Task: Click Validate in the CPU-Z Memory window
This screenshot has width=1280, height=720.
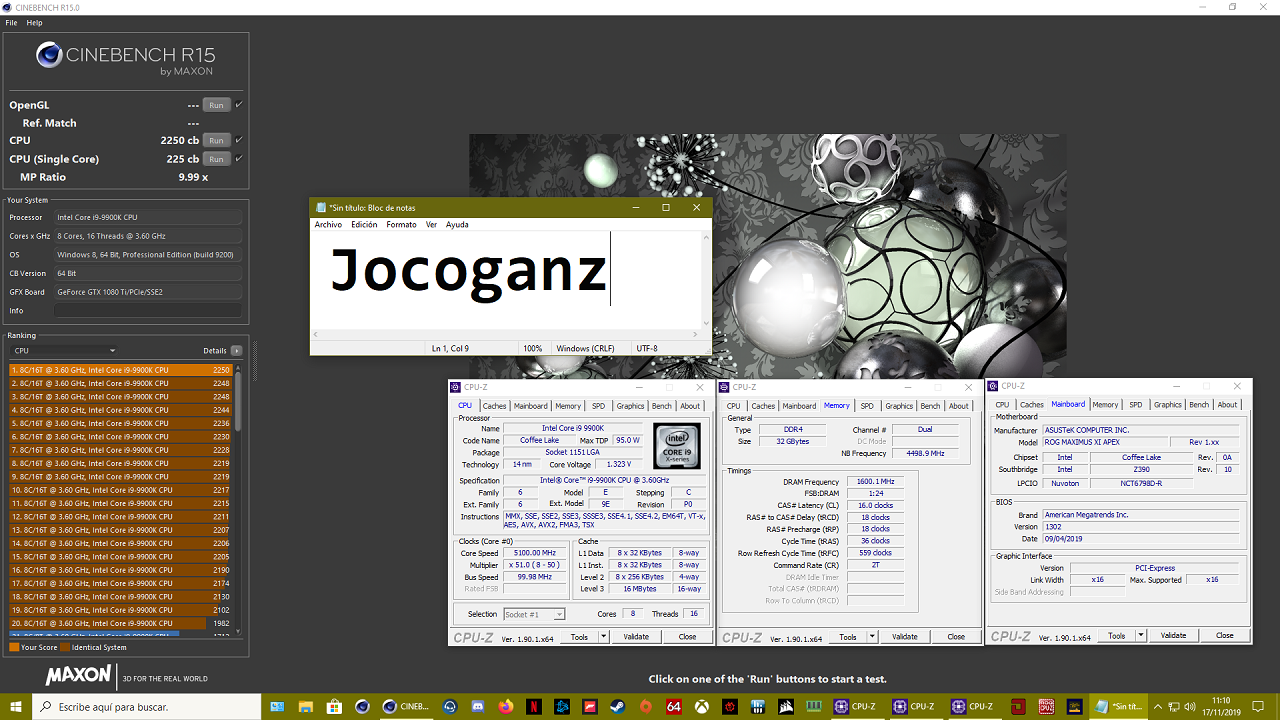Action: [x=904, y=637]
